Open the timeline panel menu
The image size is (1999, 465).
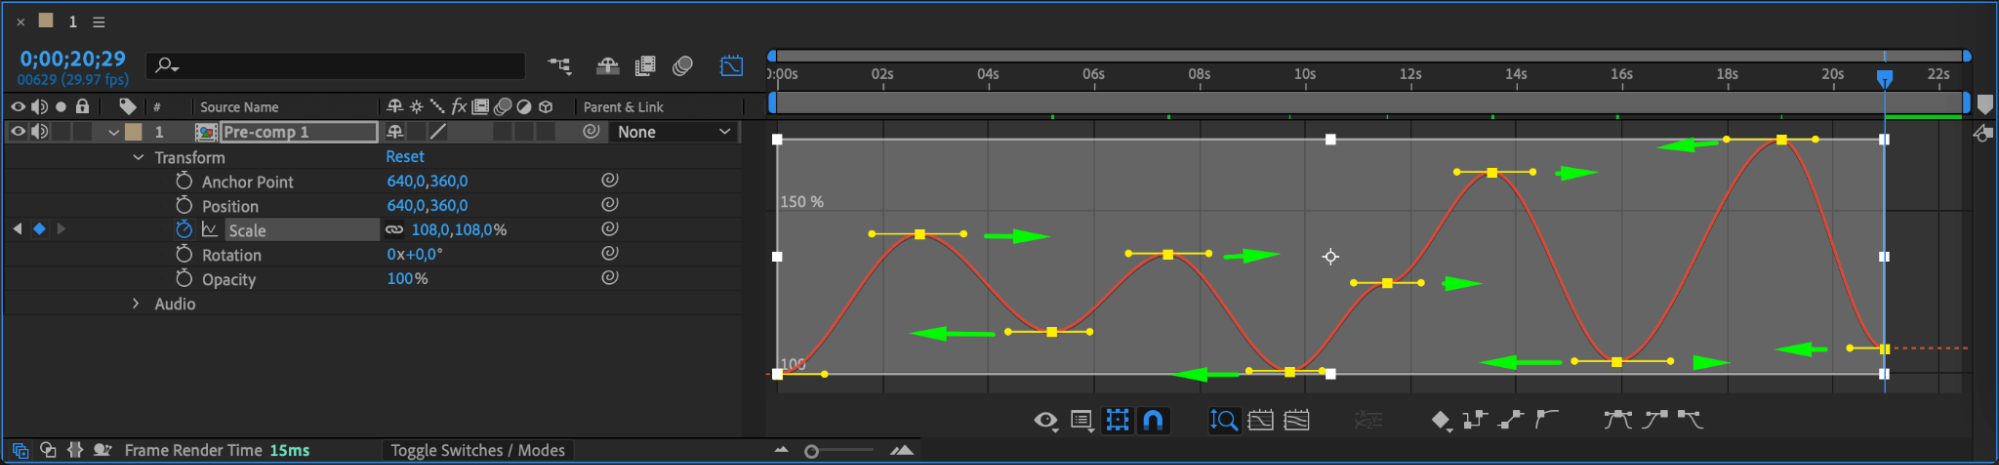pos(99,21)
